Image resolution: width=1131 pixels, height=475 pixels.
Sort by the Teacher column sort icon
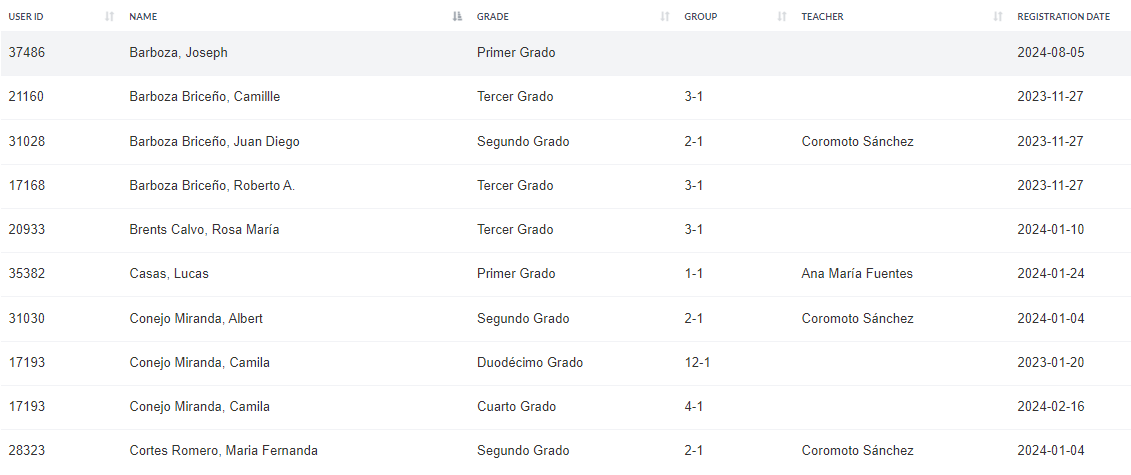(998, 17)
